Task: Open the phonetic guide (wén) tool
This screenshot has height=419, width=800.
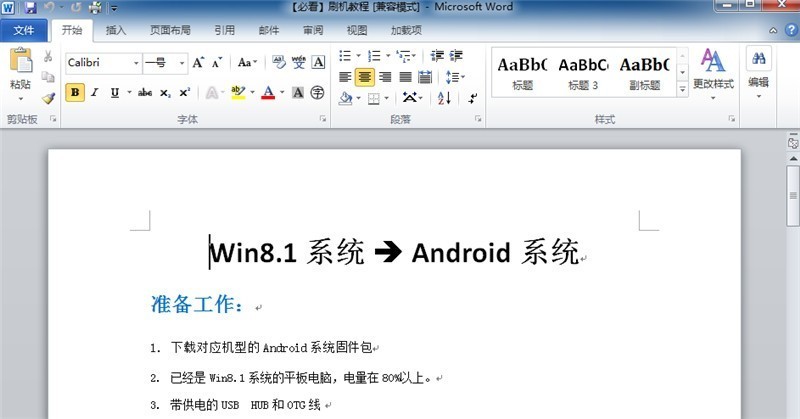Action: pyautogui.click(x=298, y=62)
